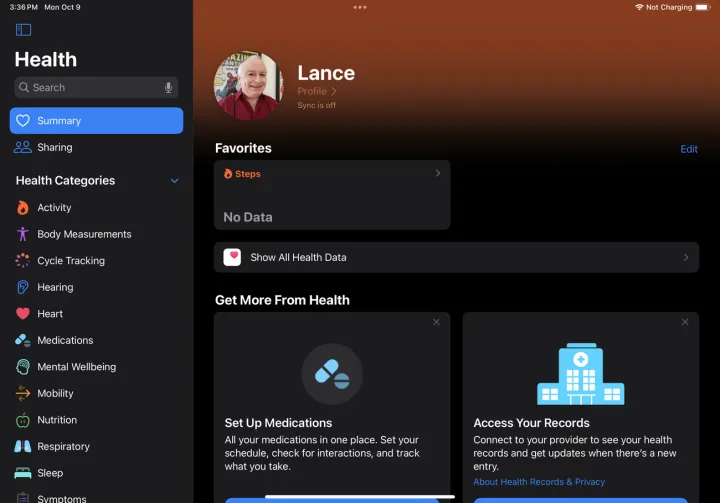The height and width of the screenshot is (503, 720).
Task: Close the Access Your Records card
Action: tap(685, 322)
